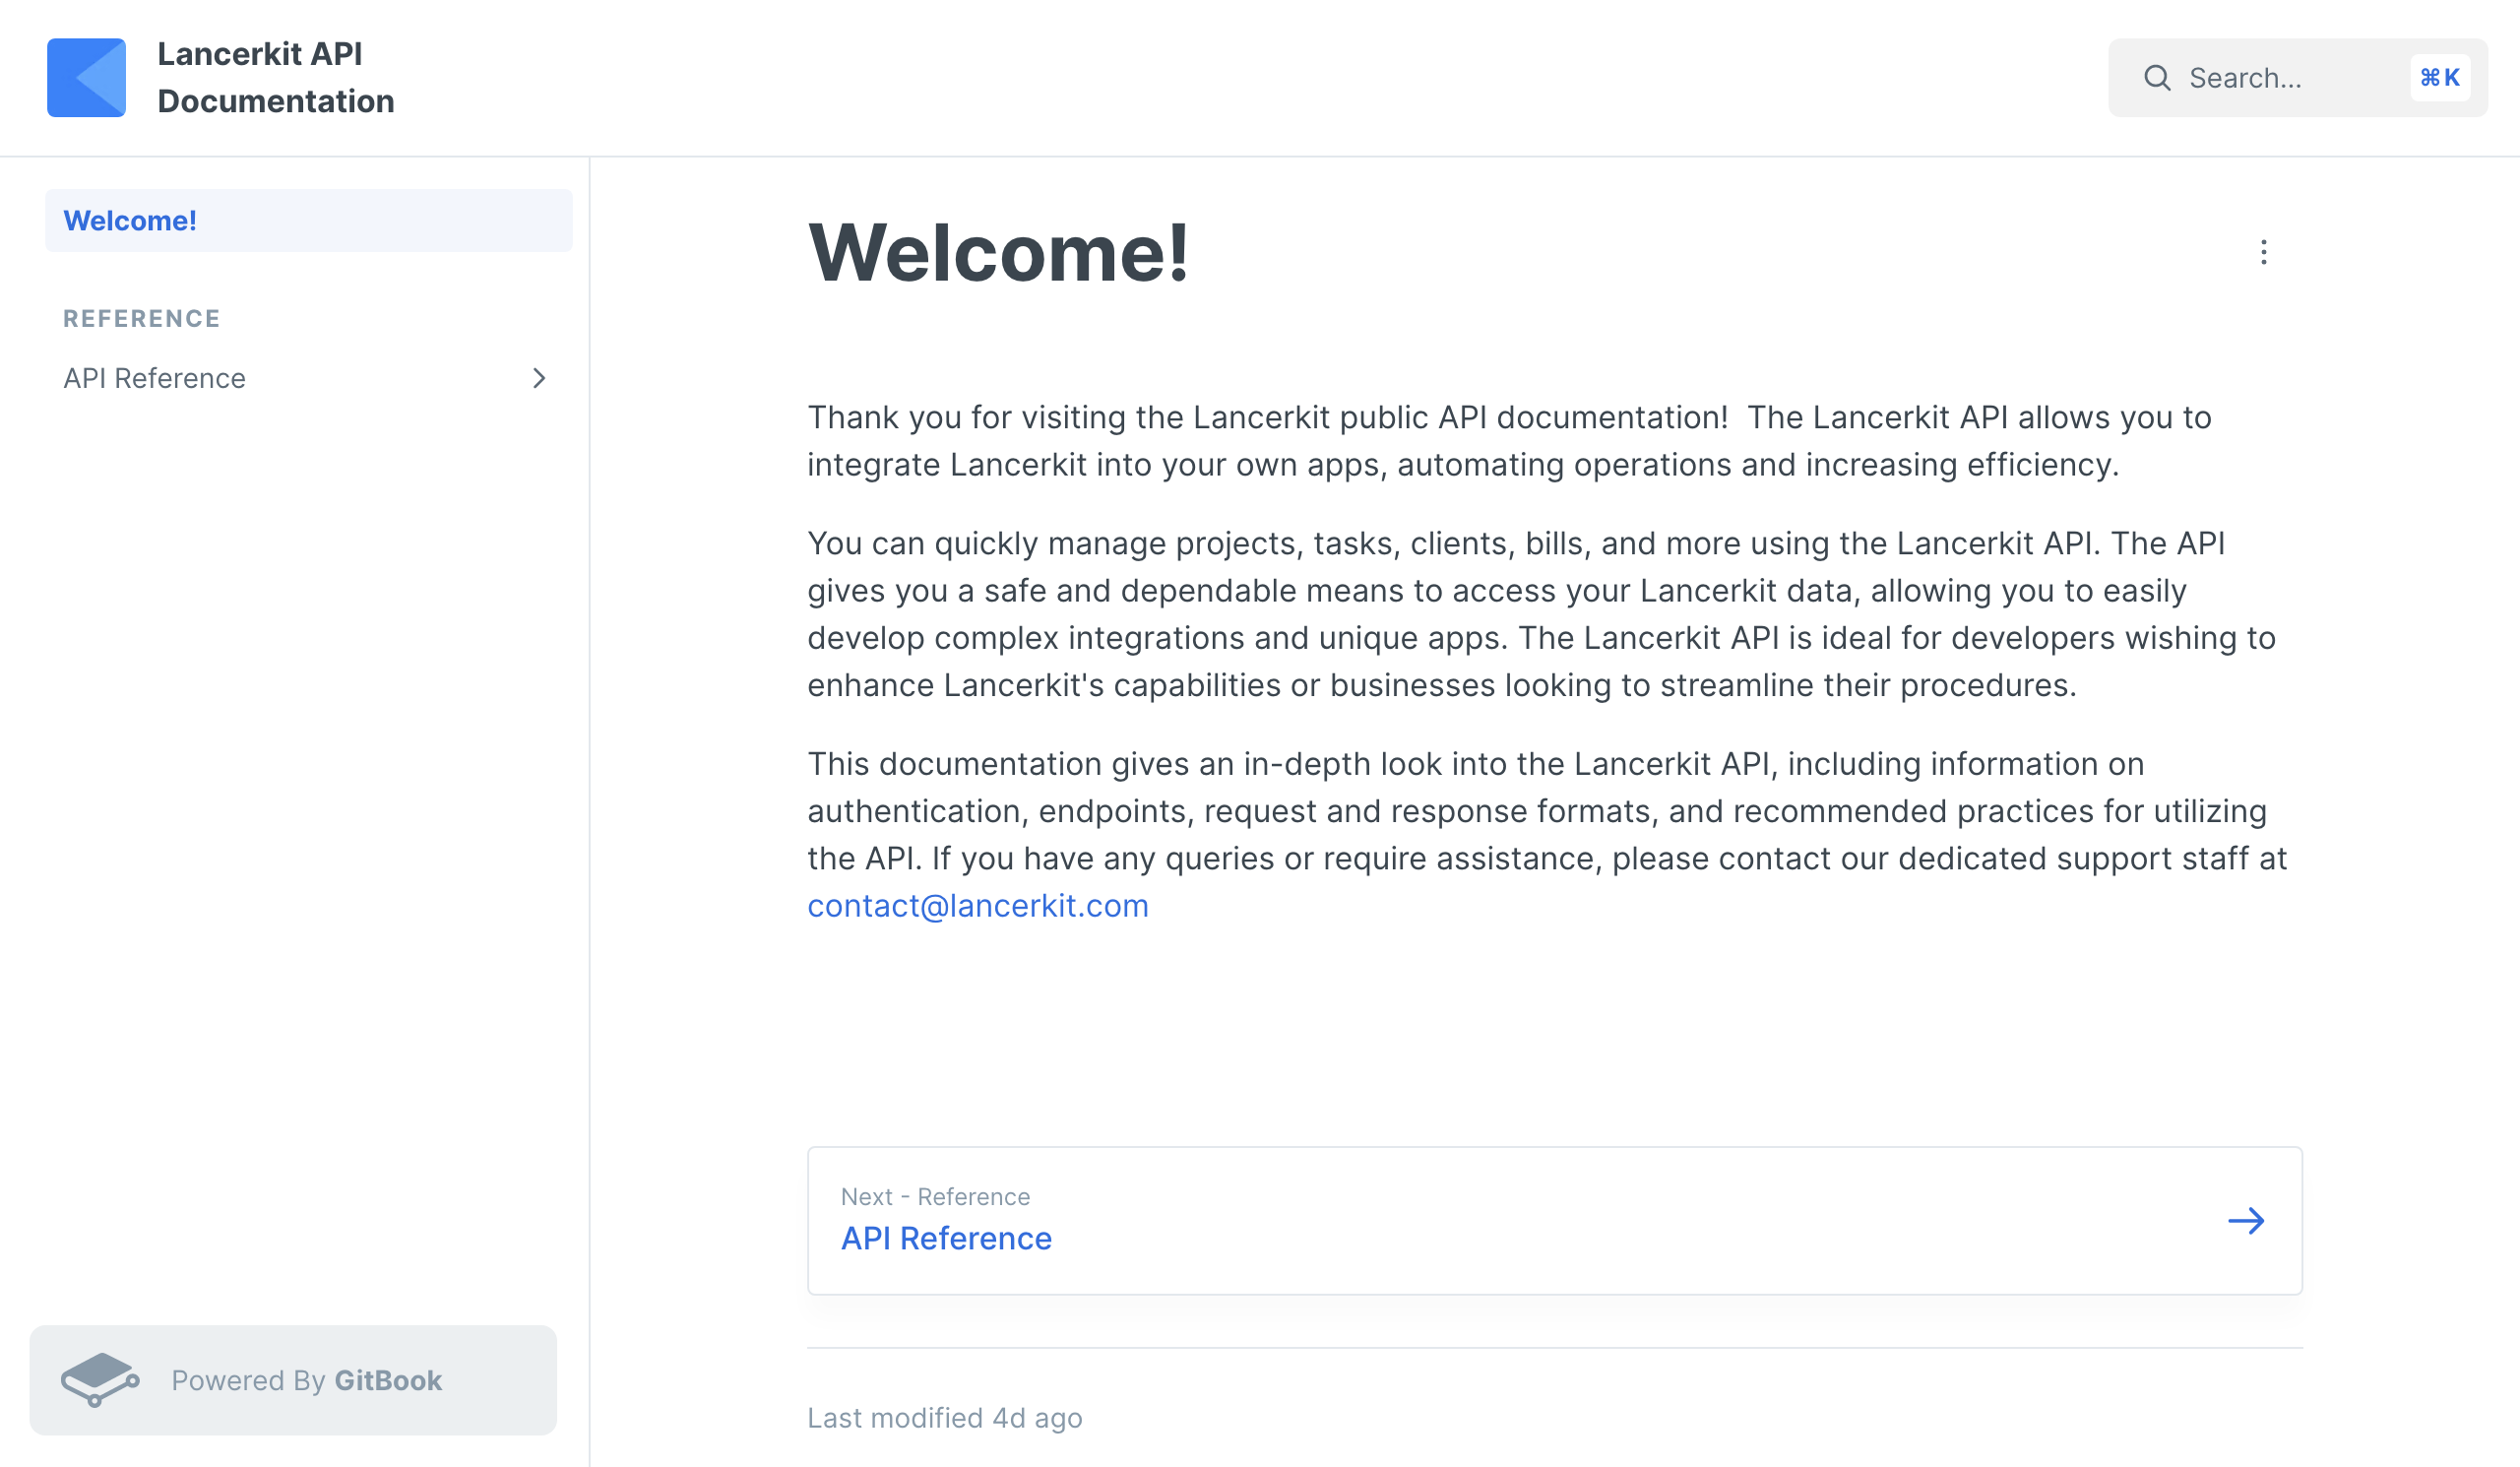Click the Next - Reference label
This screenshot has height=1467, width=2520.
point(935,1196)
